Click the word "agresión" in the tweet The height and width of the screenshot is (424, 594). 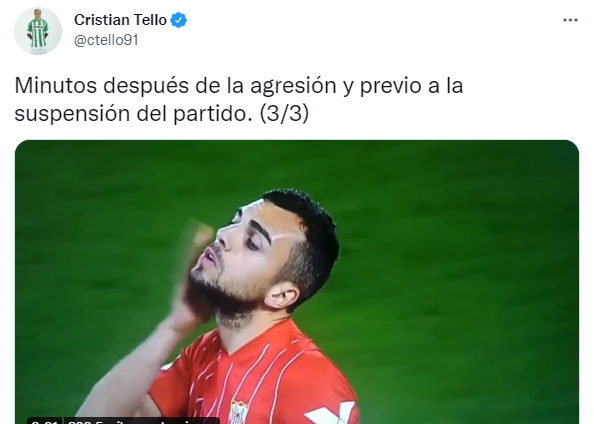point(293,86)
